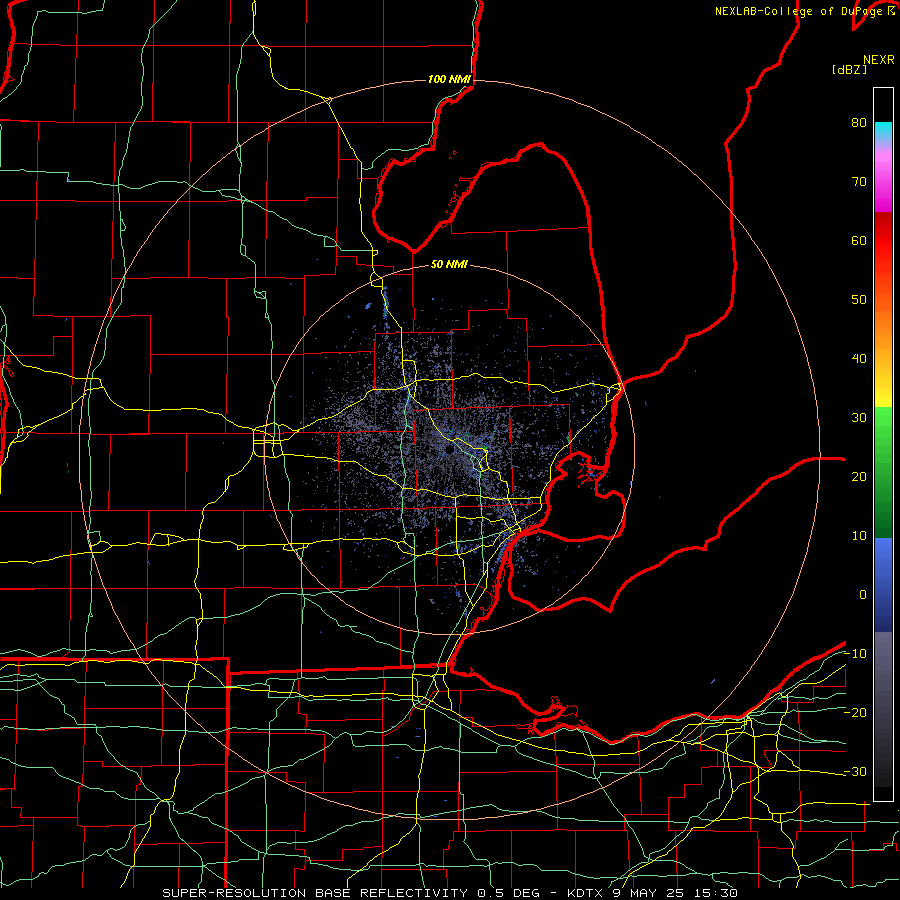Click the green section of the color bar
Viewport: 900px width, 900px height.
(883, 472)
